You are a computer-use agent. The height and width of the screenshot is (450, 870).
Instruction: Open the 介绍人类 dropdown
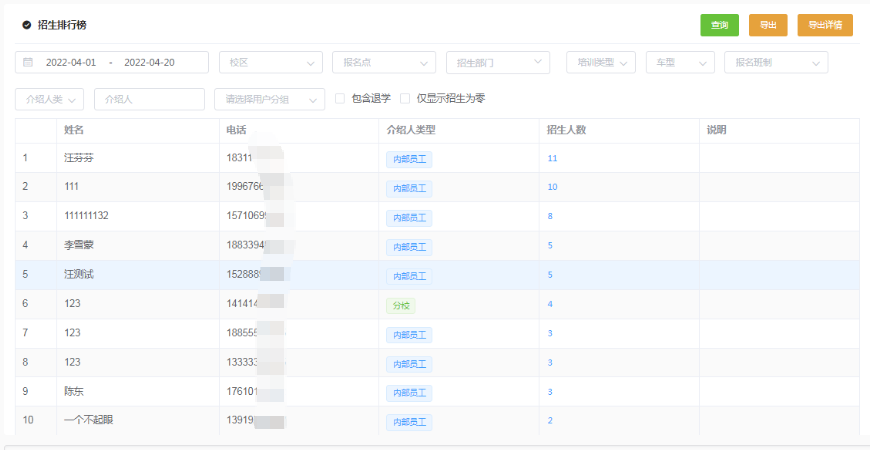(x=49, y=99)
